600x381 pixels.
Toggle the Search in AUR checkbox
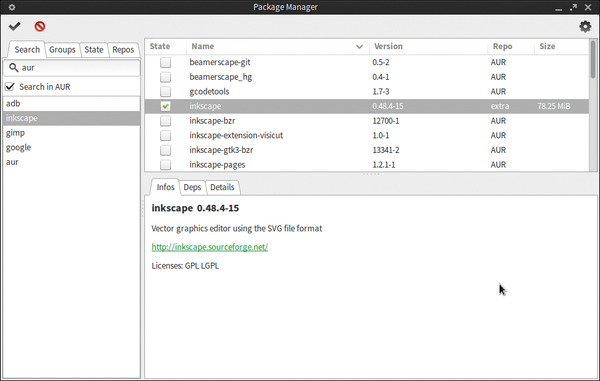pyautogui.click(x=10, y=87)
